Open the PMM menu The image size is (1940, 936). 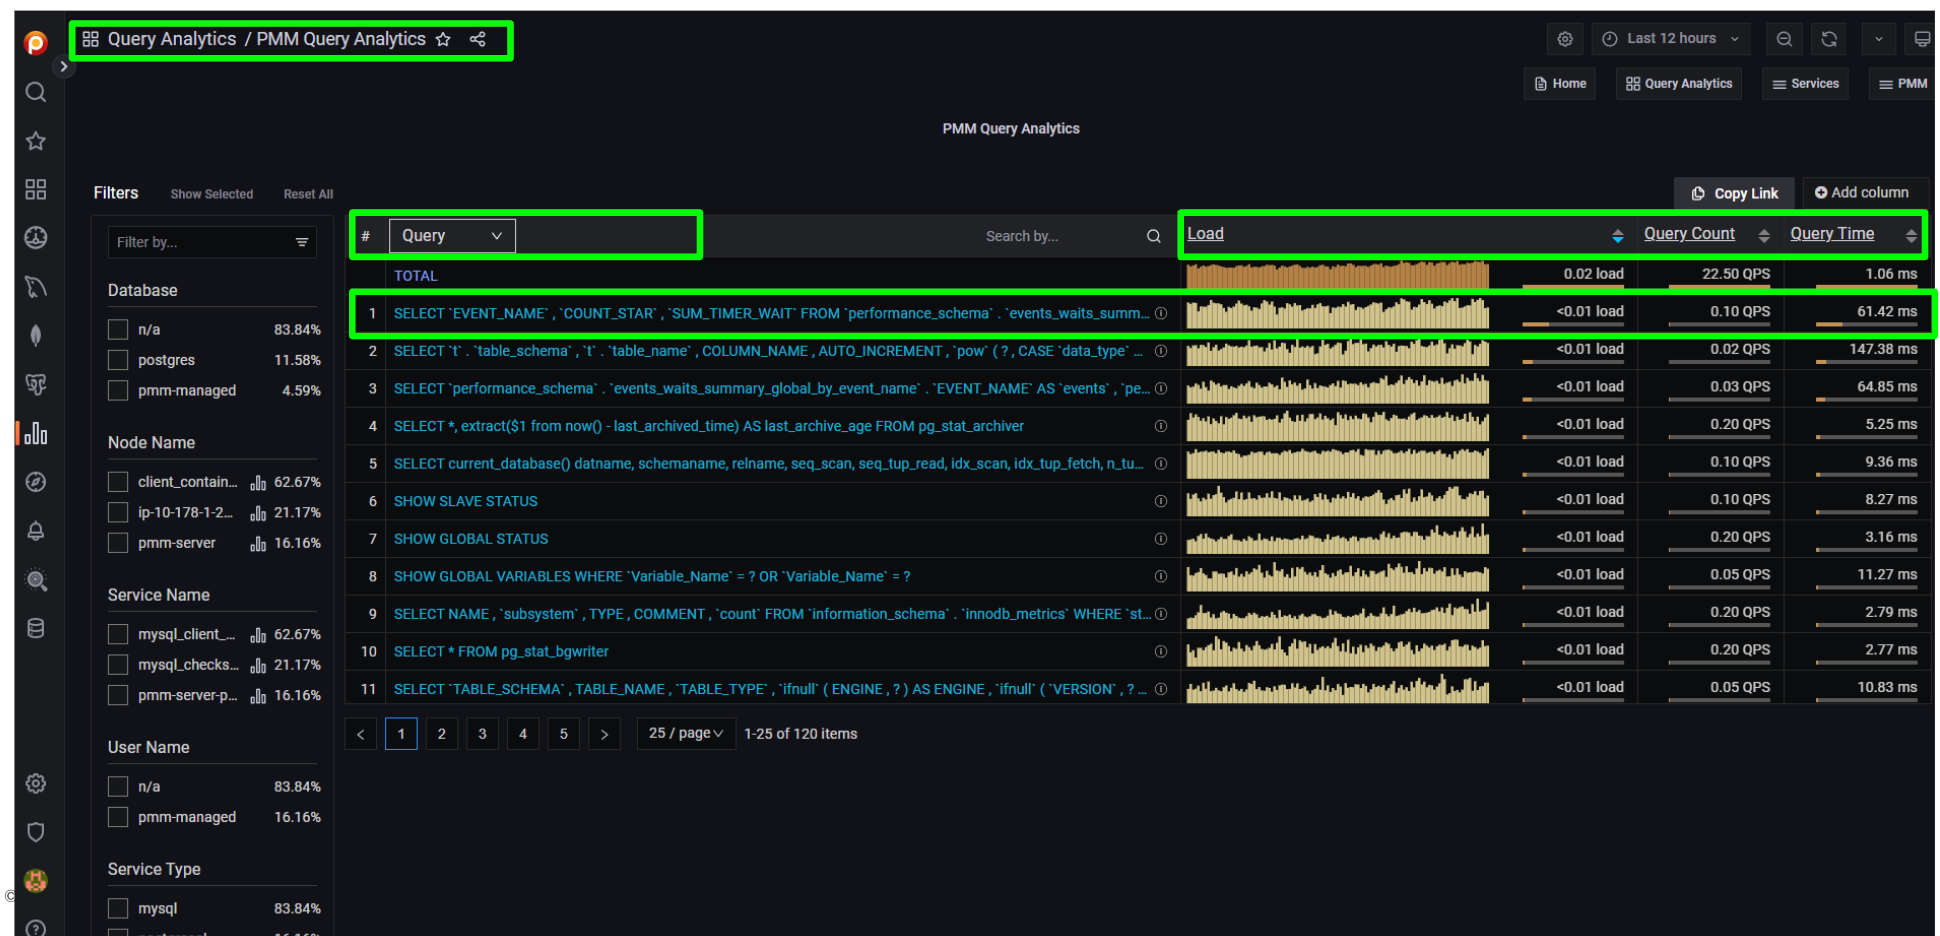click(1902, 84)
